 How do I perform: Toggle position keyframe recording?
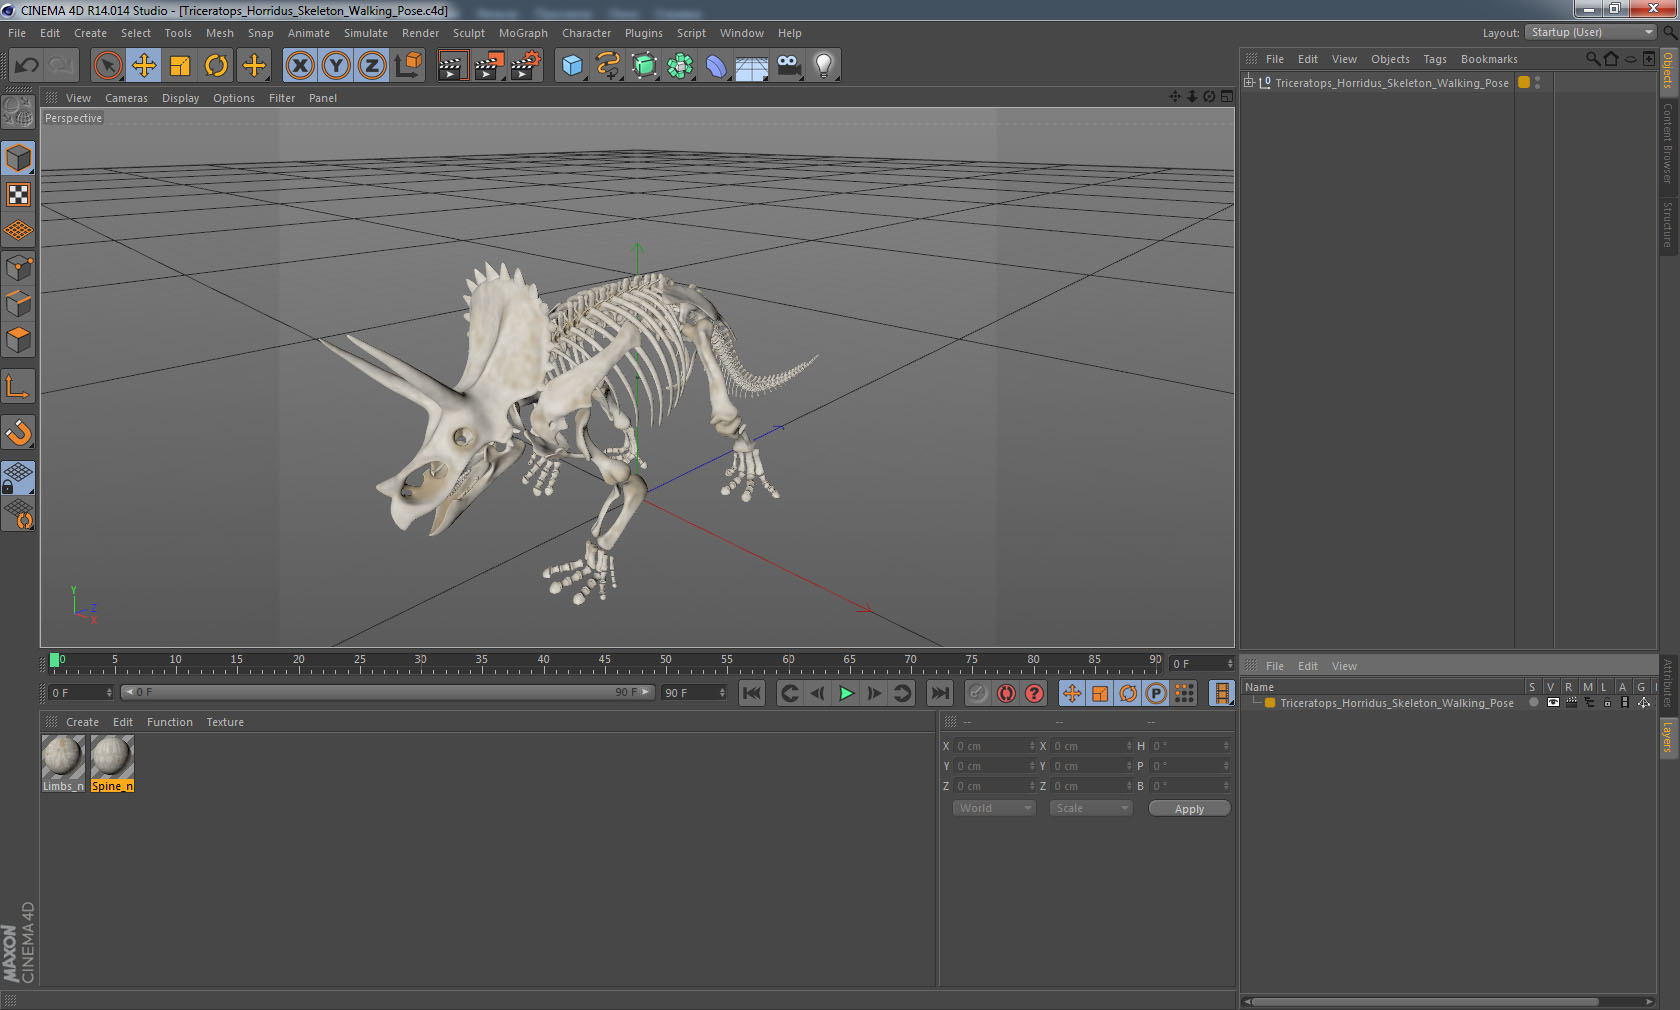[x=1072, y=693]
